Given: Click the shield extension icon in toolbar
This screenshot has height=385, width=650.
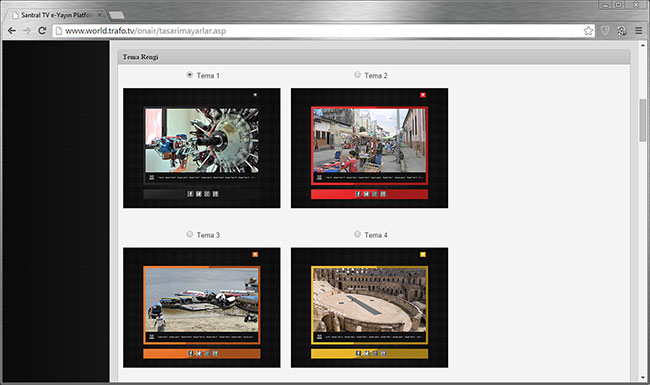Looking at the screenshot, I should click(x=605, y=31).
